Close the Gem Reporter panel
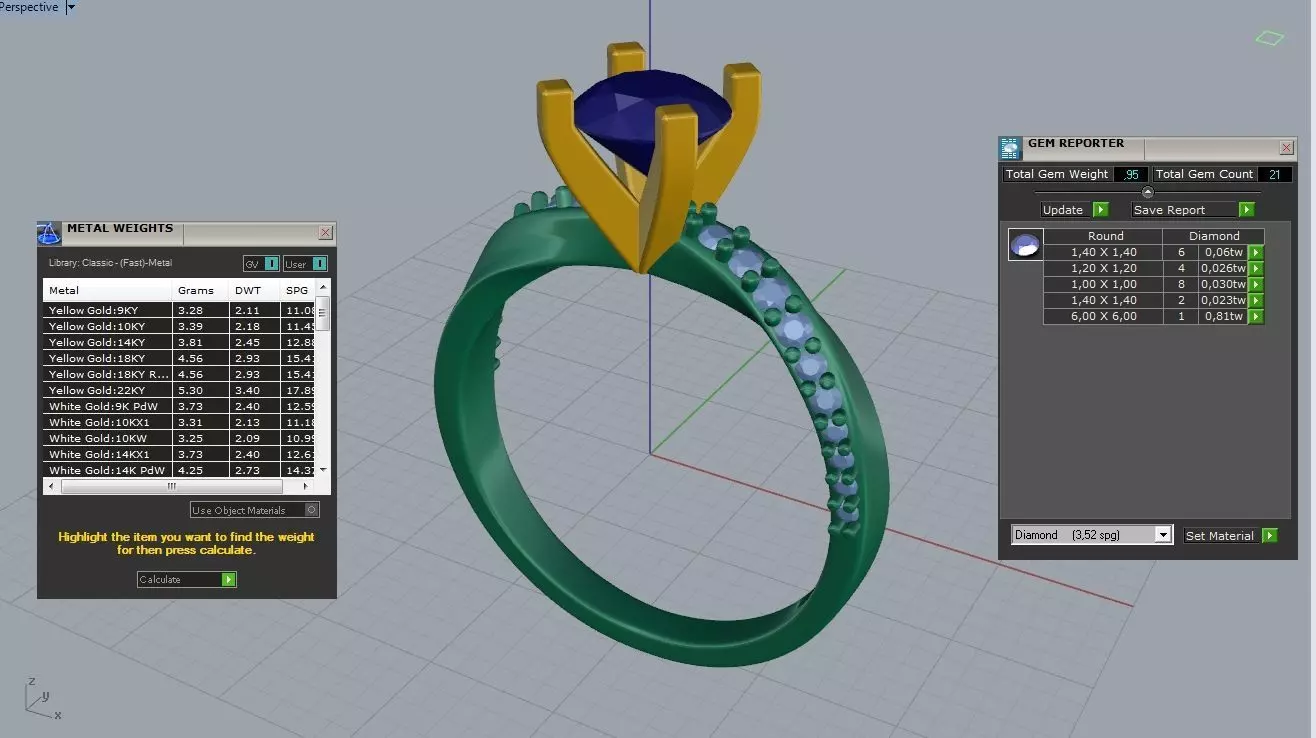 click(1286, 148)
